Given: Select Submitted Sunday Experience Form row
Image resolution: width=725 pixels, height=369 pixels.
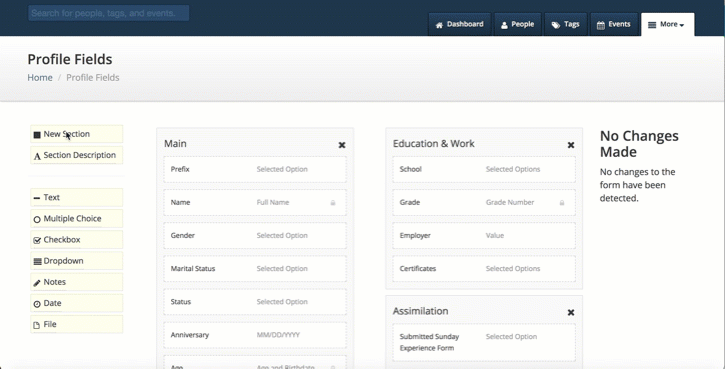Looking at the screenshot, I should pyautogui.click(x=484, y=343).
